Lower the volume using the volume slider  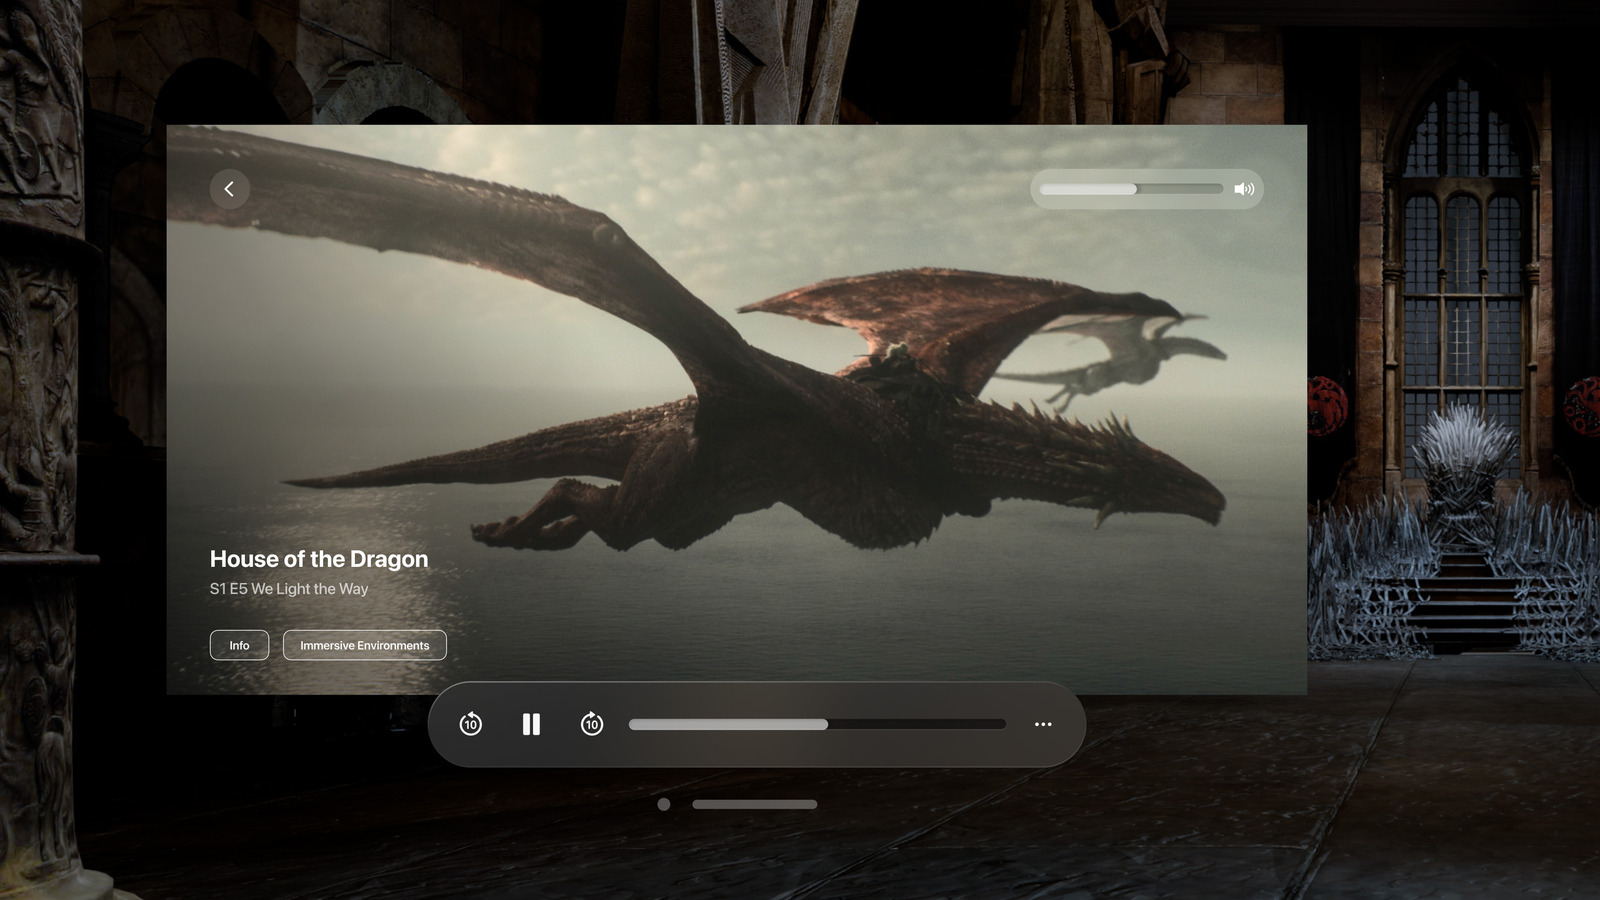coord(1090,189)
